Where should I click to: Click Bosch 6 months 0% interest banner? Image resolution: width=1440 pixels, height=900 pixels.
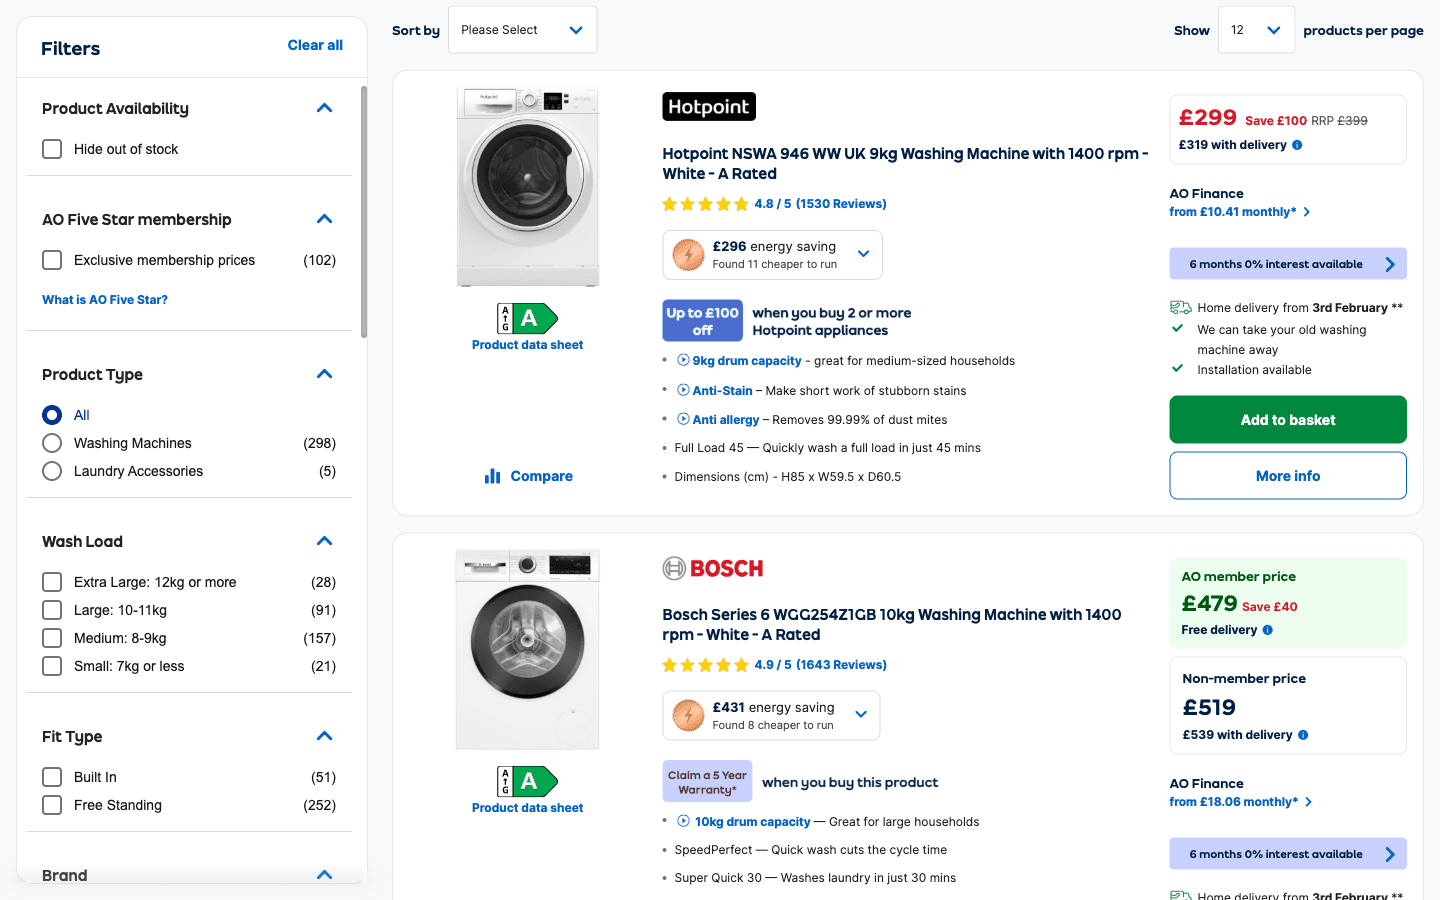click(x=1288, y=854)
